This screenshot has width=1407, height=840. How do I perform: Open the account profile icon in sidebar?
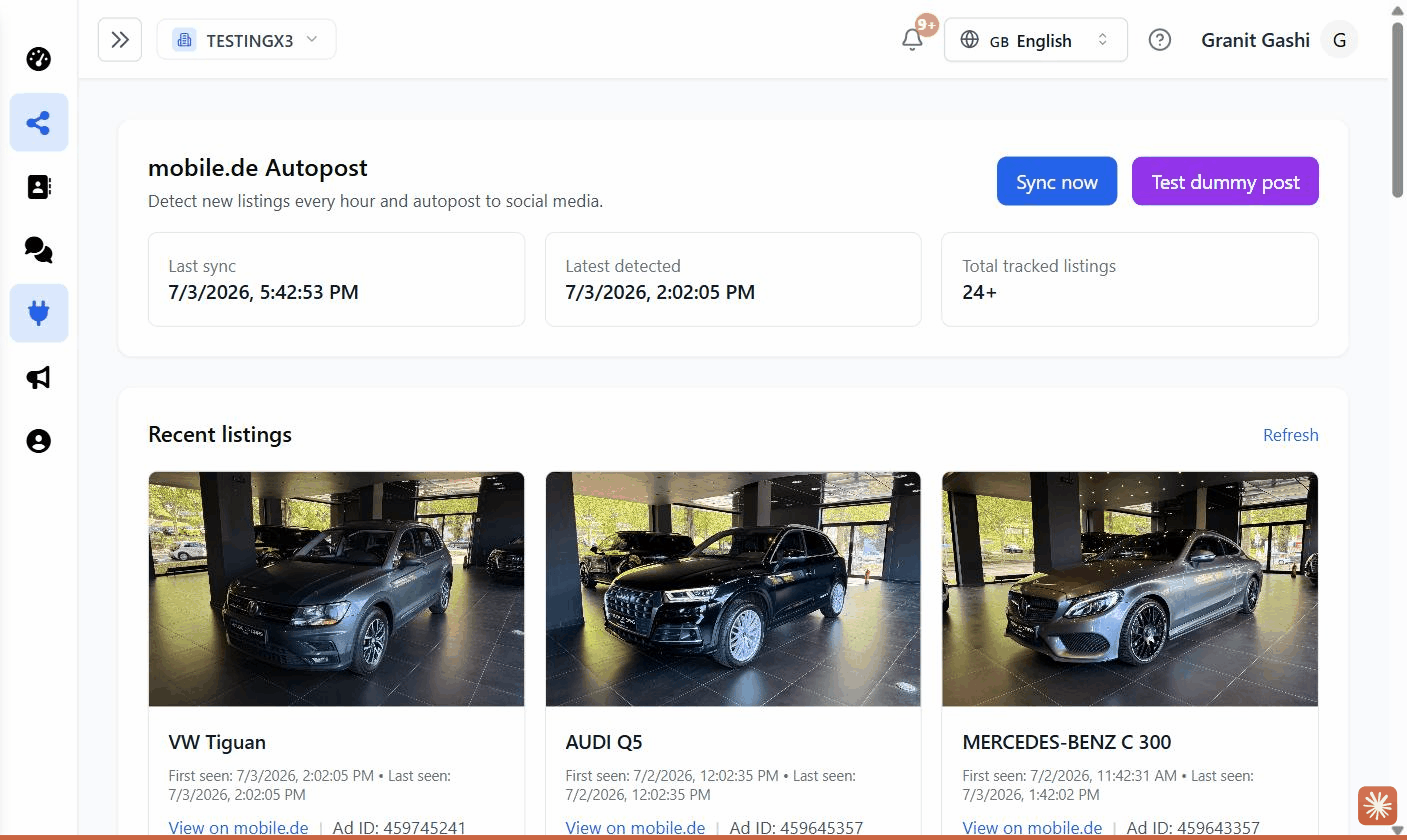point(38,441)
